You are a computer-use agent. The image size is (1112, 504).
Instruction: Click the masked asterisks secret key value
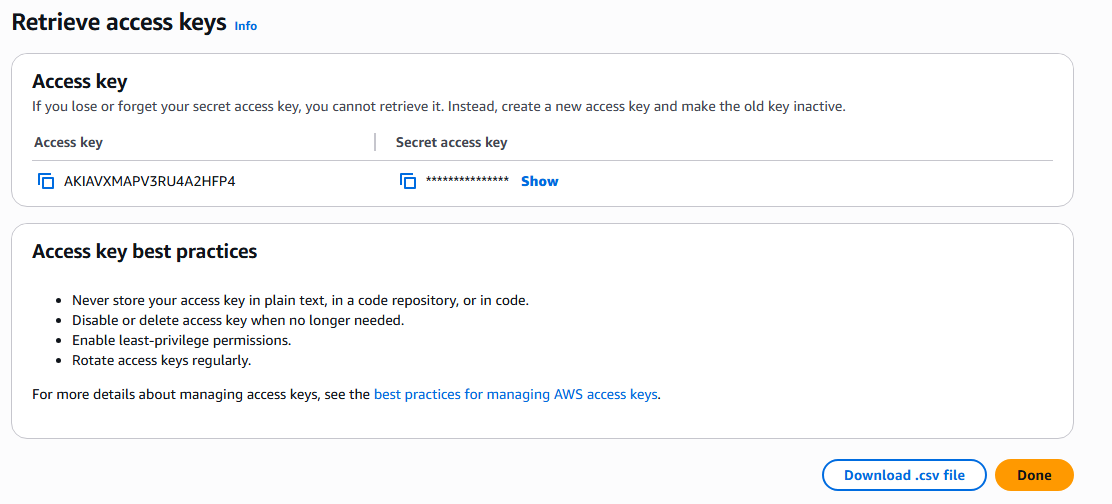coord(467,180)
